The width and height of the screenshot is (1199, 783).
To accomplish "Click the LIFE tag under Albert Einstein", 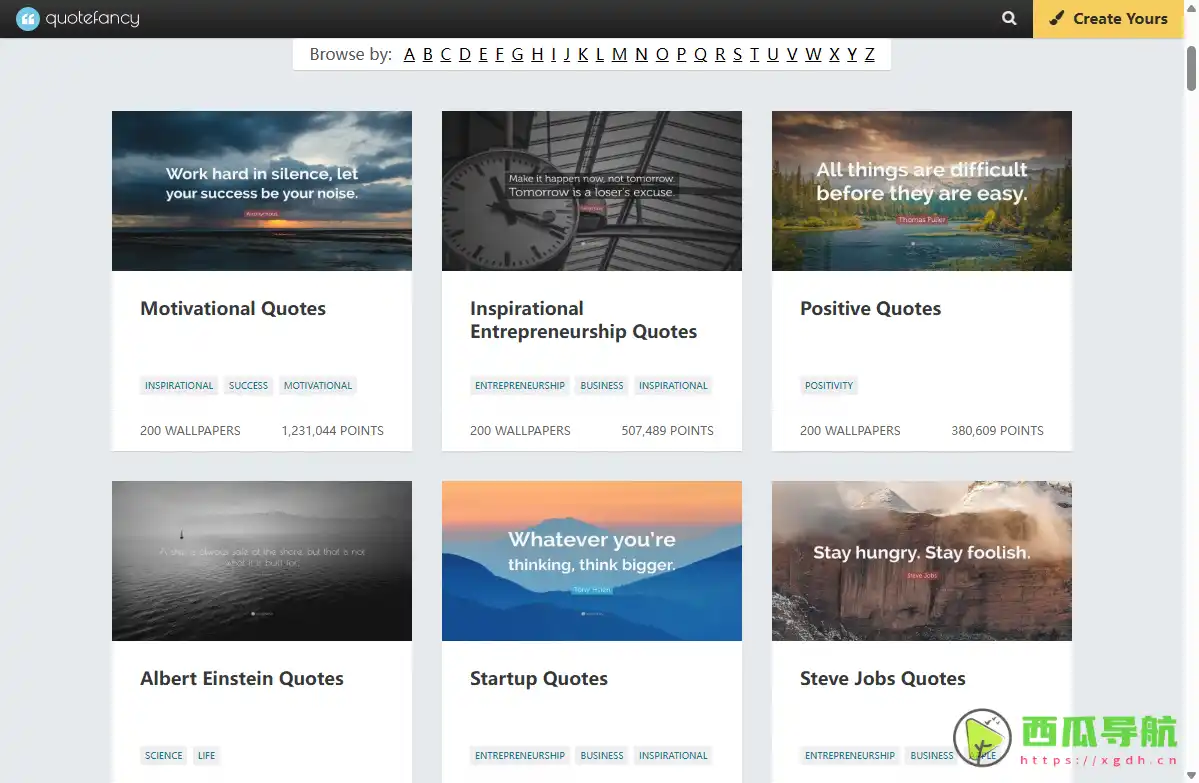I will pos(206,756).
